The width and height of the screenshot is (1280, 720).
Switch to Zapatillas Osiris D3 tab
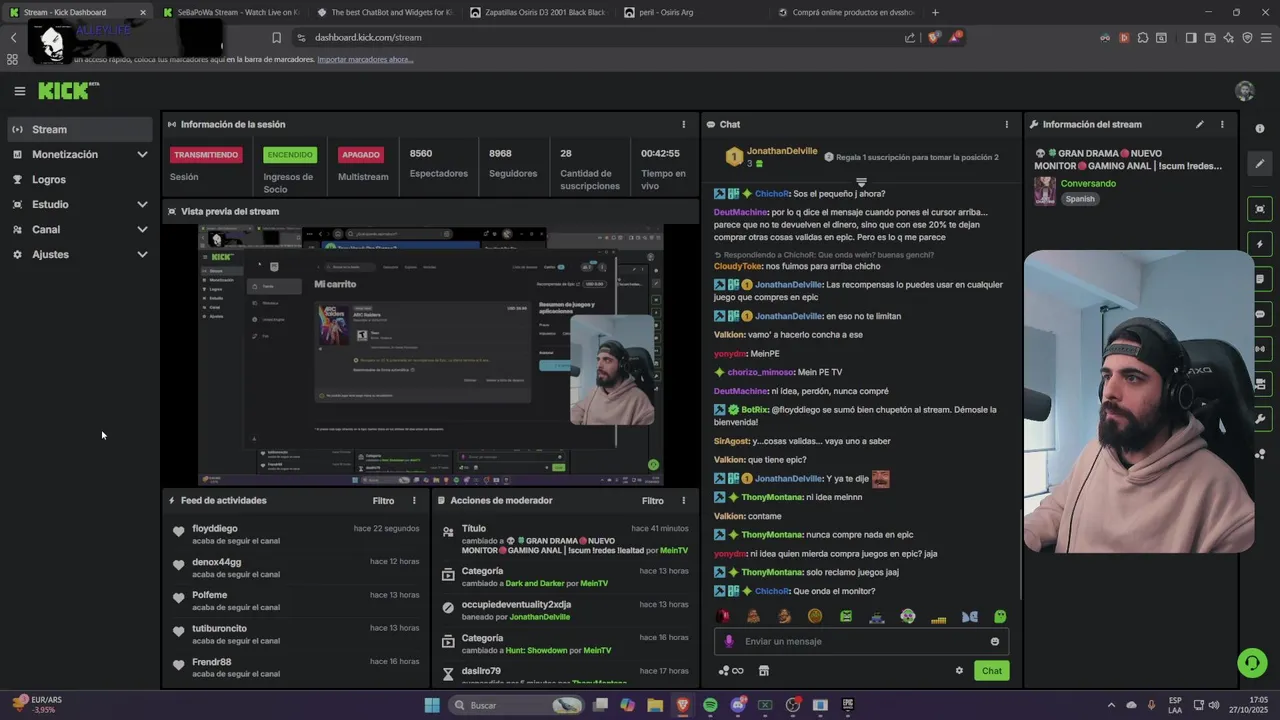pos(536,13)
